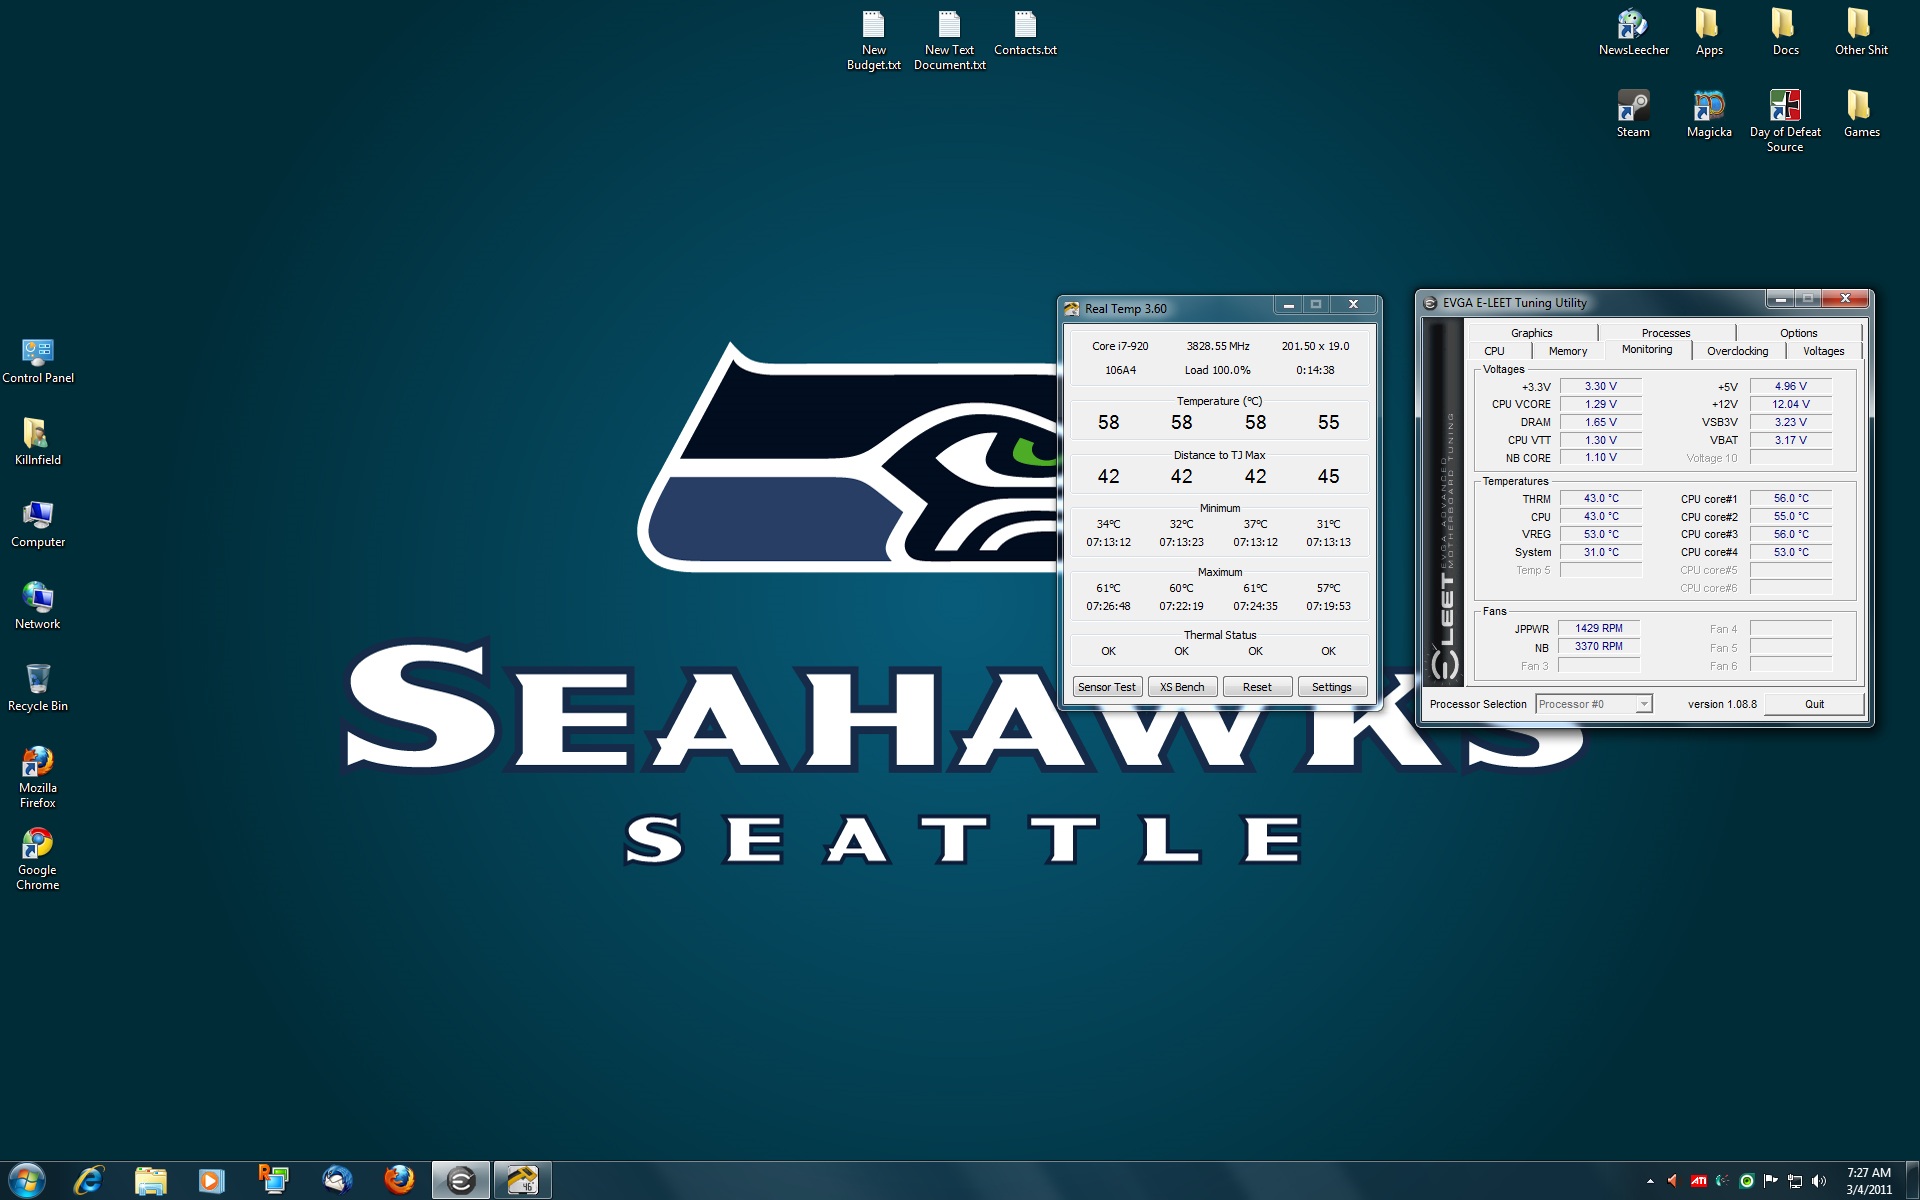Click the CPU core#1 56.0 °C field
The image size is (1920, 1200).
tap(1790, 498)
